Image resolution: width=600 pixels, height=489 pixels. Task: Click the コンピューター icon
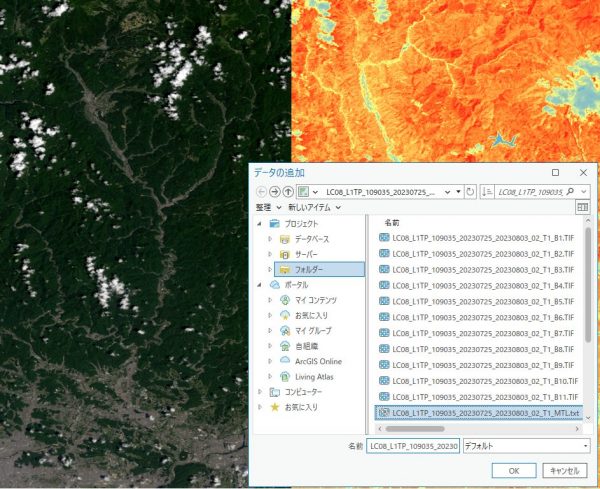274,392
